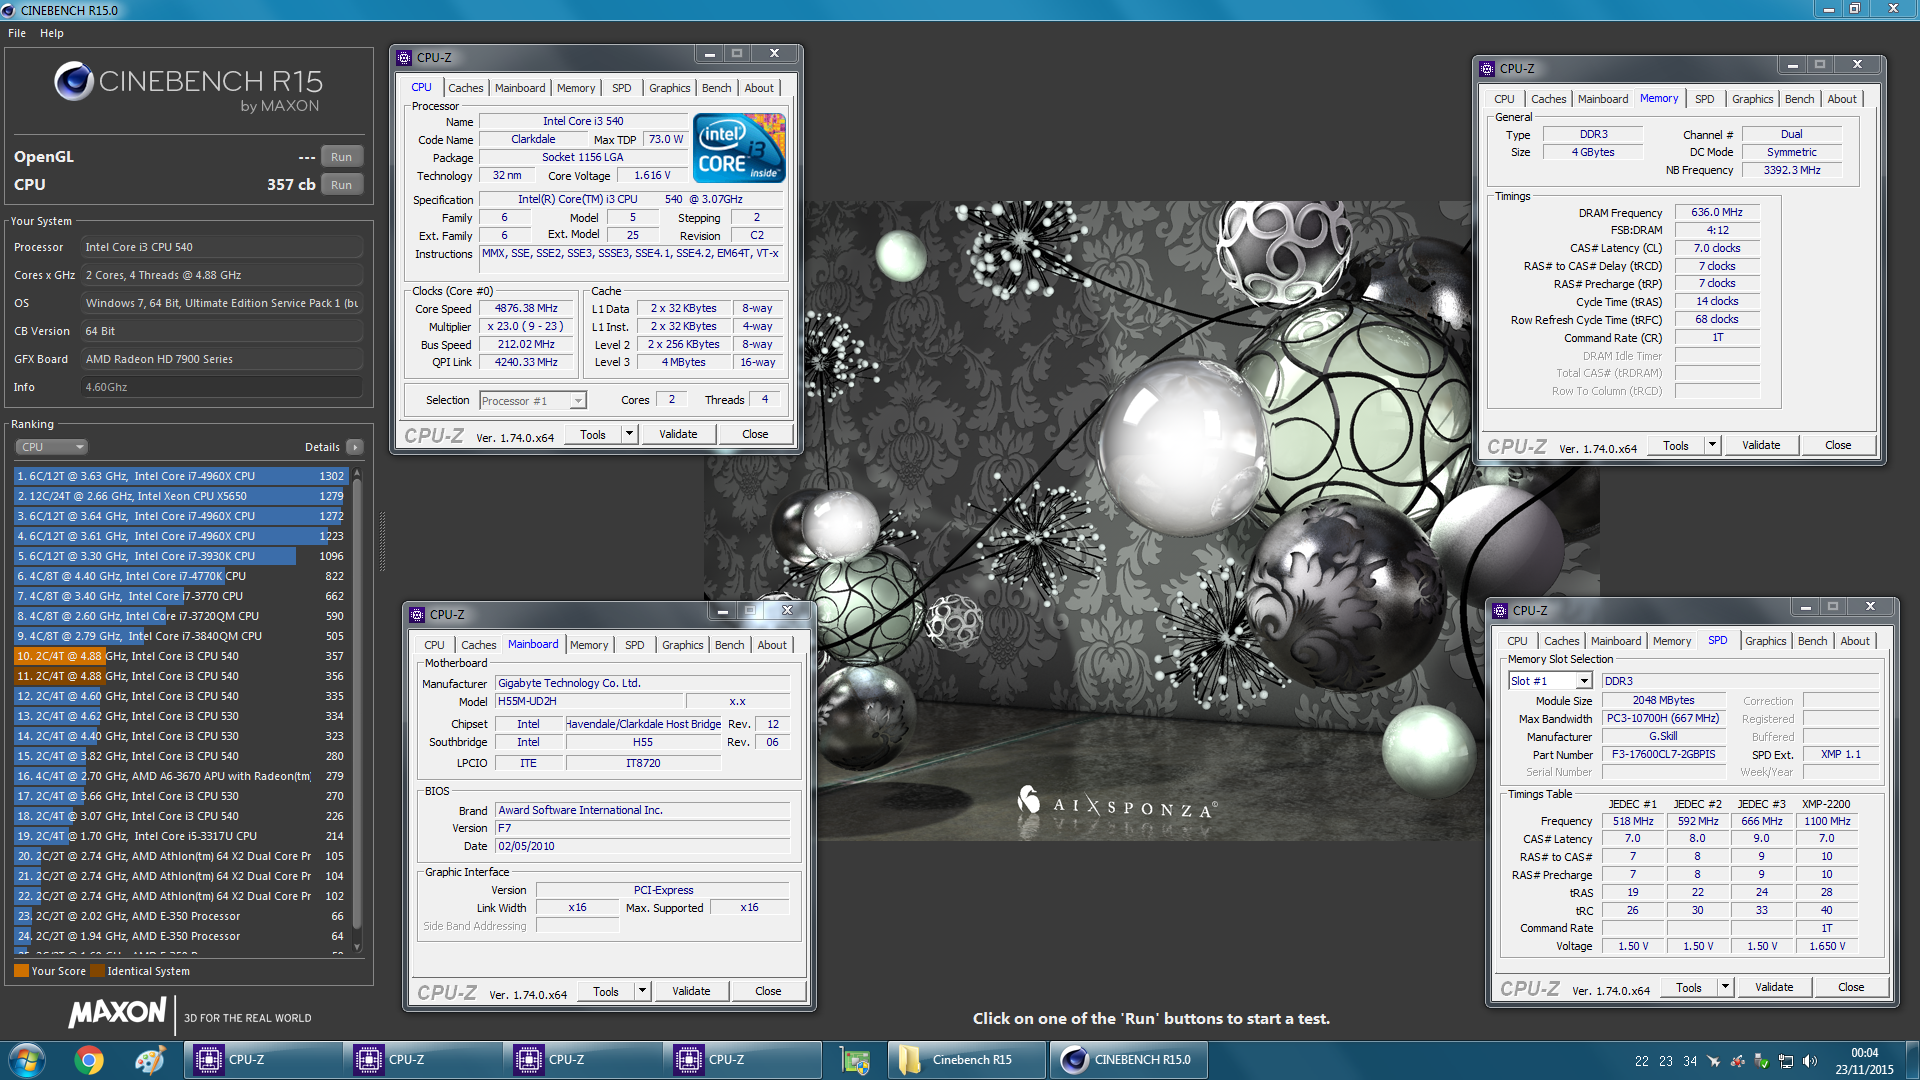Image resolution: width=1920 pixels, height=1080 pixels.
Task: Switch to About tab in SPD window
Action: coord(1855,641)
